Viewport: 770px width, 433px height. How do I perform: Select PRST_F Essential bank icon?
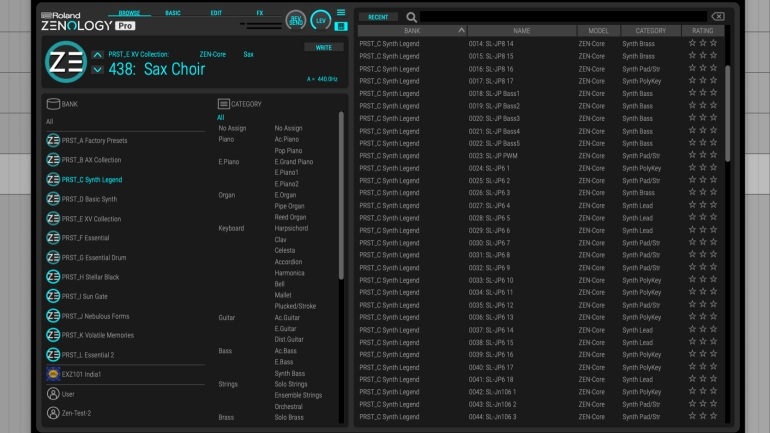pos(53,238)
